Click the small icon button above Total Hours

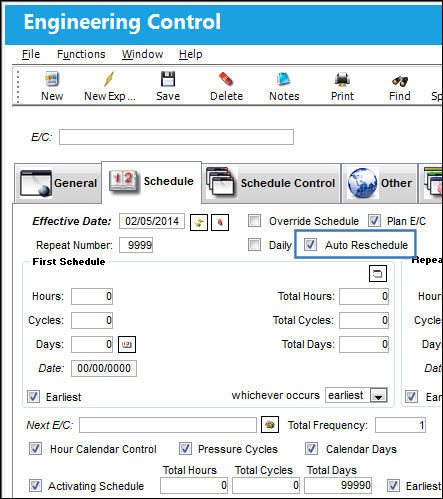[378, 274]
